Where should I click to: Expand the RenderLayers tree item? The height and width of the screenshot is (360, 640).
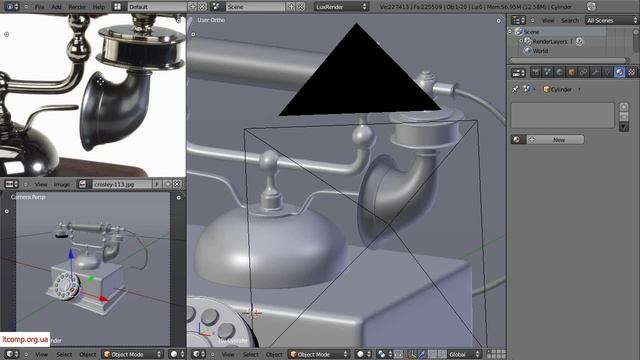point(521,41)
